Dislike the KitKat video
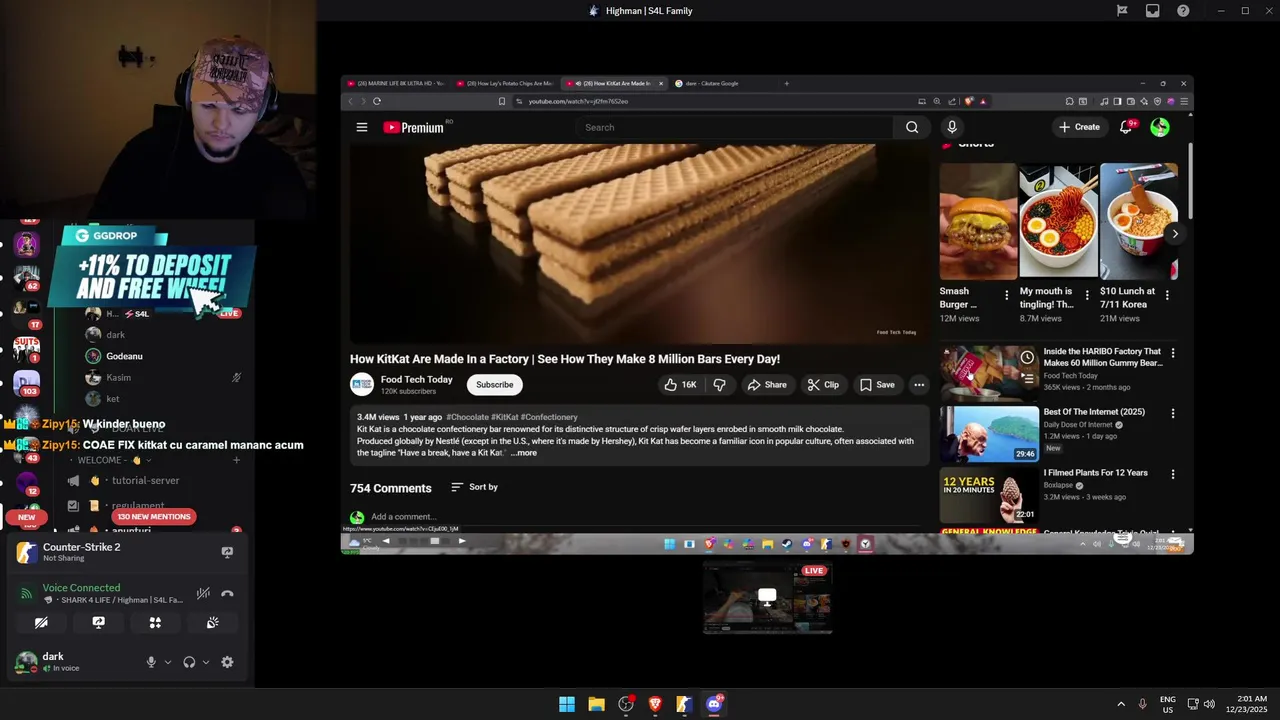 click(719, 385)
